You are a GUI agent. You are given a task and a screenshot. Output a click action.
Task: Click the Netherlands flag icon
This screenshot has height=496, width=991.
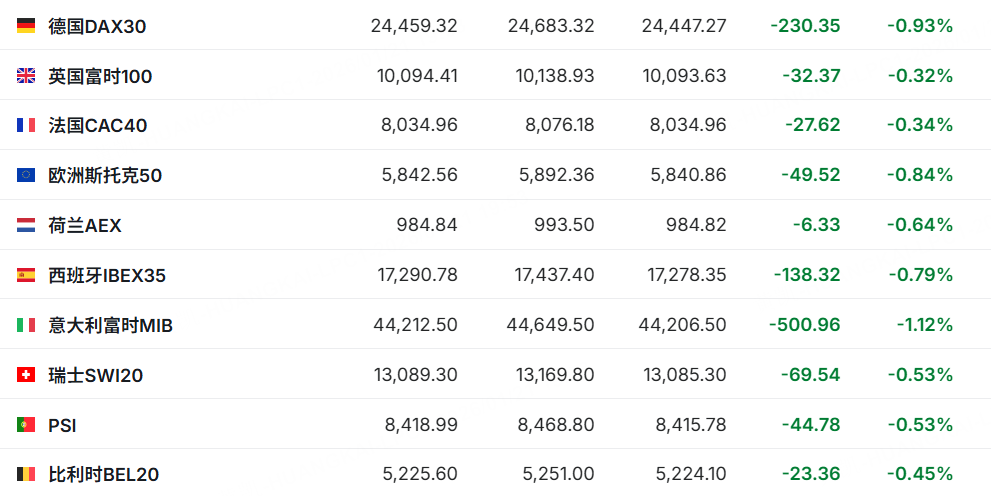pyautogui.click(x=26, y=225)
